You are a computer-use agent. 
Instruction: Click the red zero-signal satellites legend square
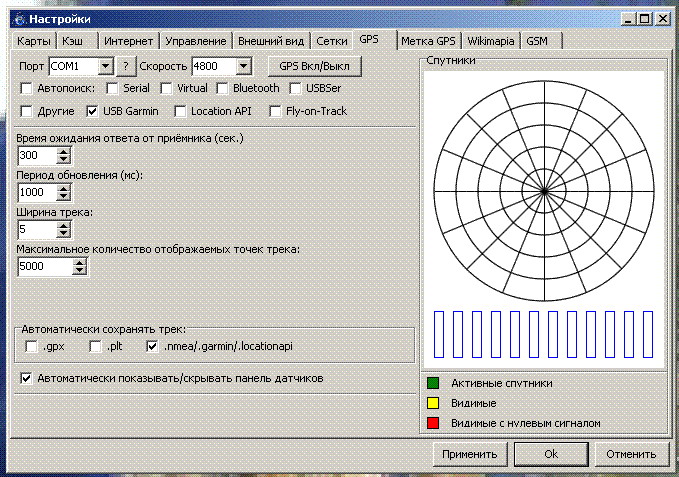432,423
